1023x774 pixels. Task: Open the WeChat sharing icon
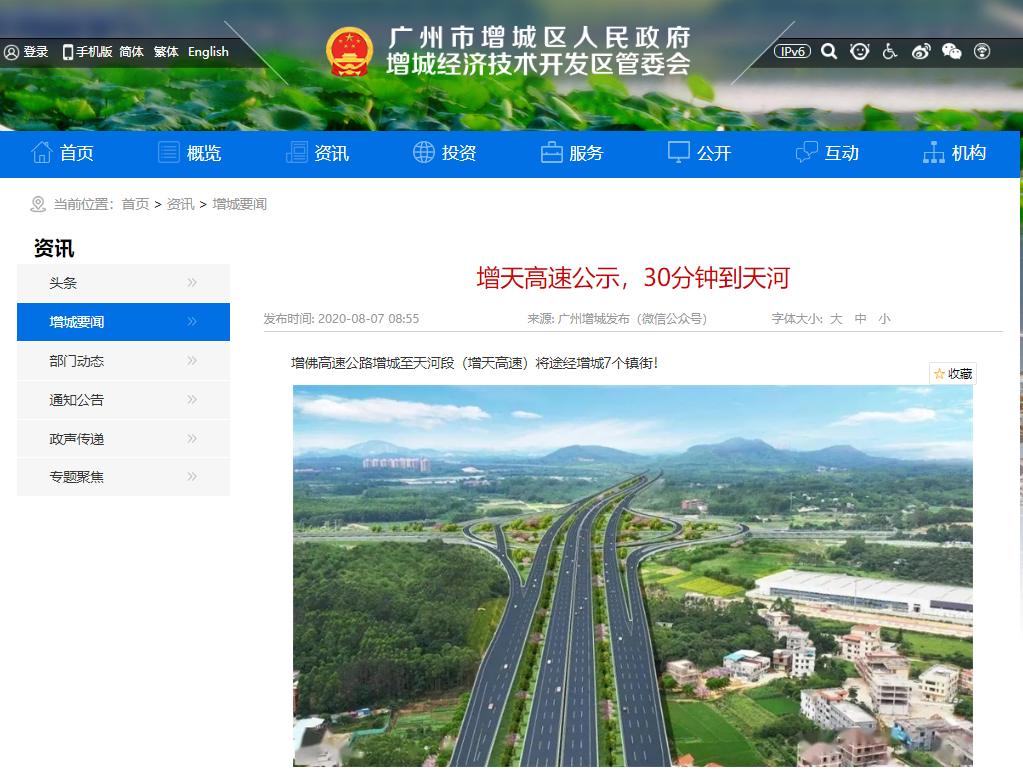pyautogui.click(x=951, y=51)
